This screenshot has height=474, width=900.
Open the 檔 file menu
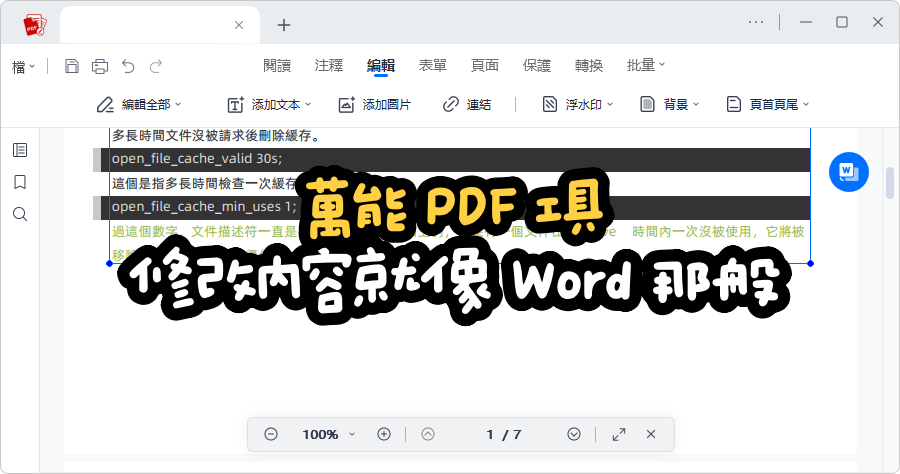24,67
